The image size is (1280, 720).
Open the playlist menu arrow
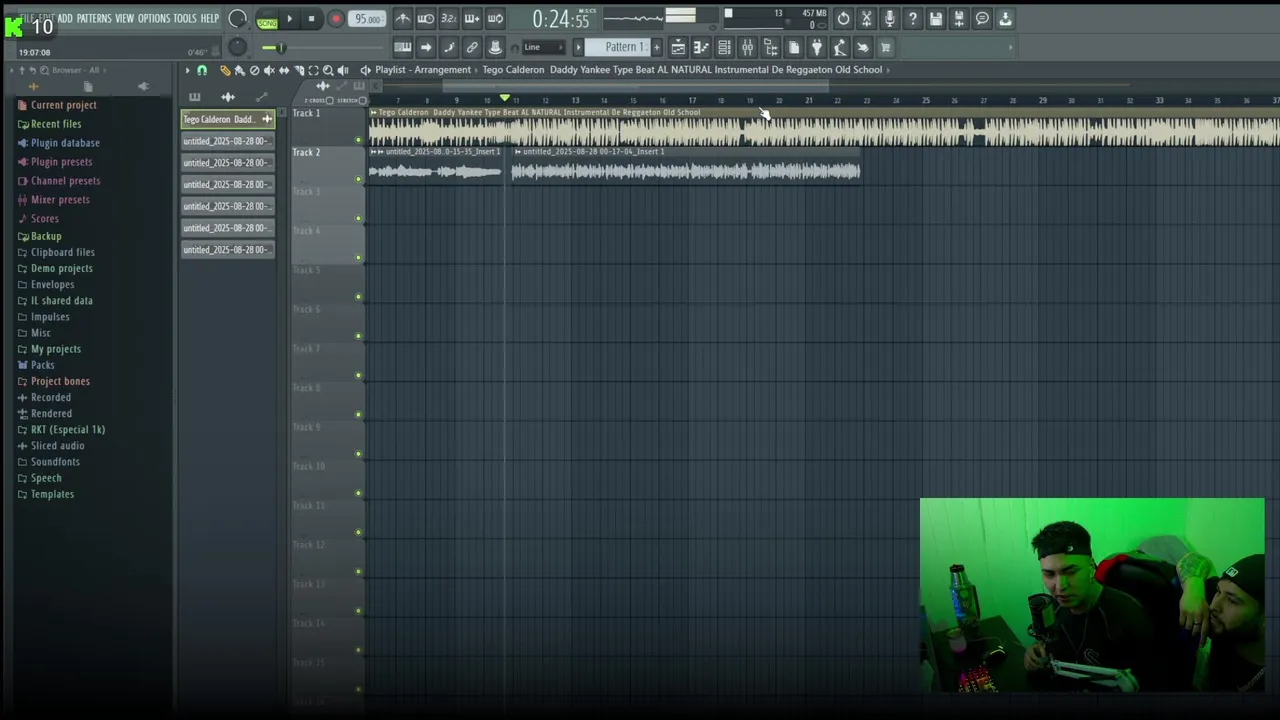(x=187, y=70)
